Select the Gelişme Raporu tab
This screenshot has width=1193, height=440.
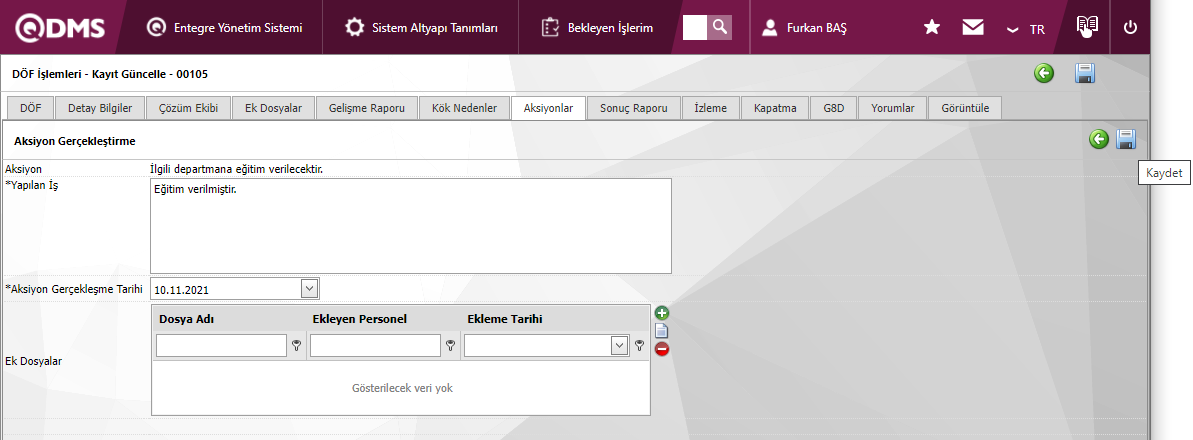[367, 108]
